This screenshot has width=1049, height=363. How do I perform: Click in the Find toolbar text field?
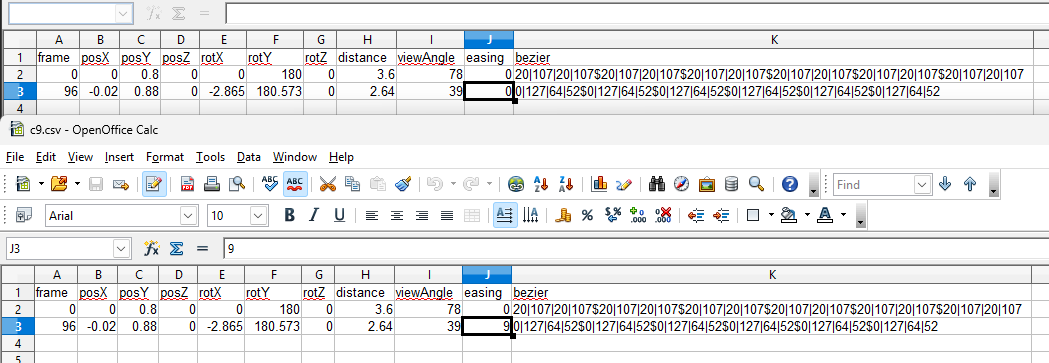tap(873, 185)
